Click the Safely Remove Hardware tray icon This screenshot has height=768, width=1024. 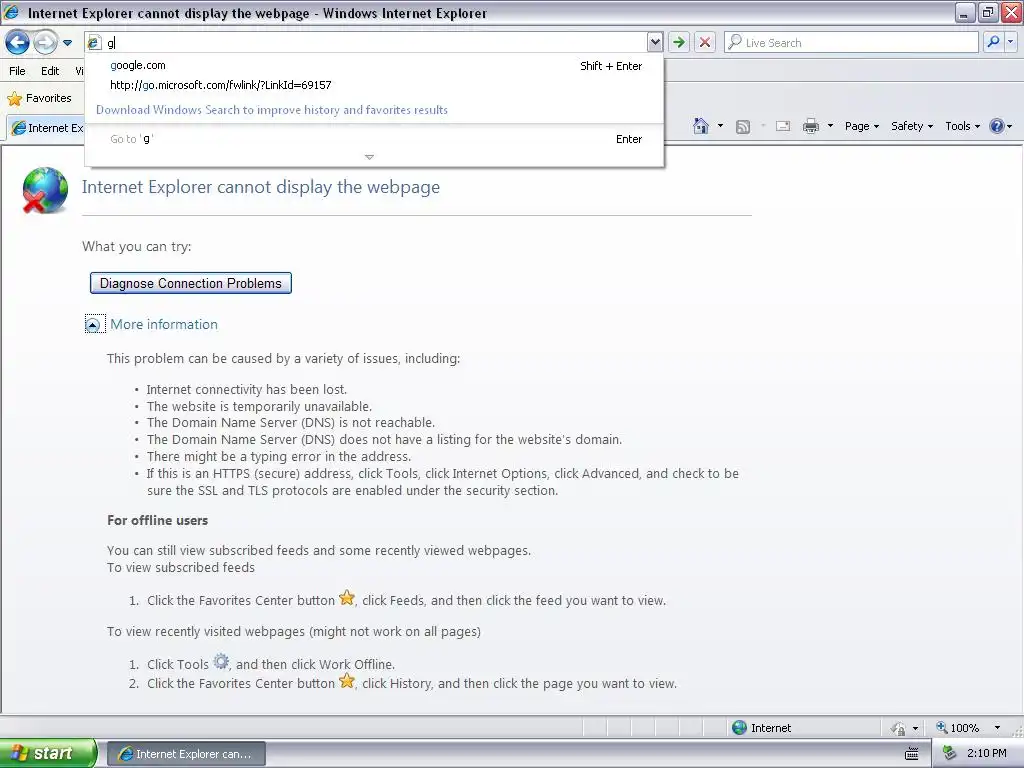coord(949,754)
